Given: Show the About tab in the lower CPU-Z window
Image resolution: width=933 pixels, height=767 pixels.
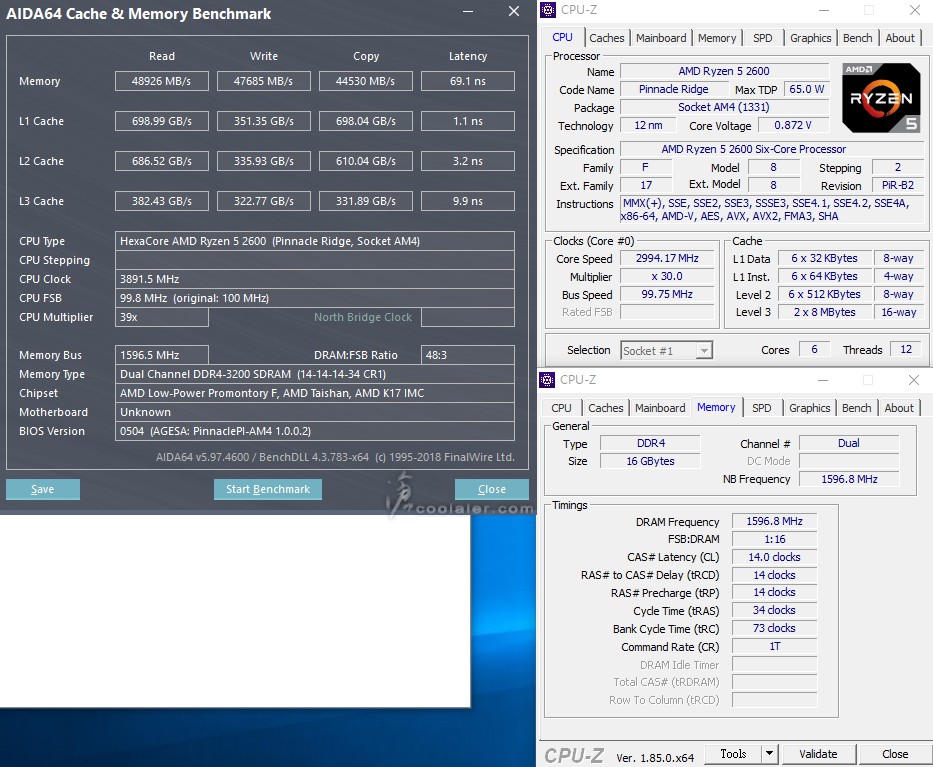Looking at the screenshot, I should pos(898,408).
